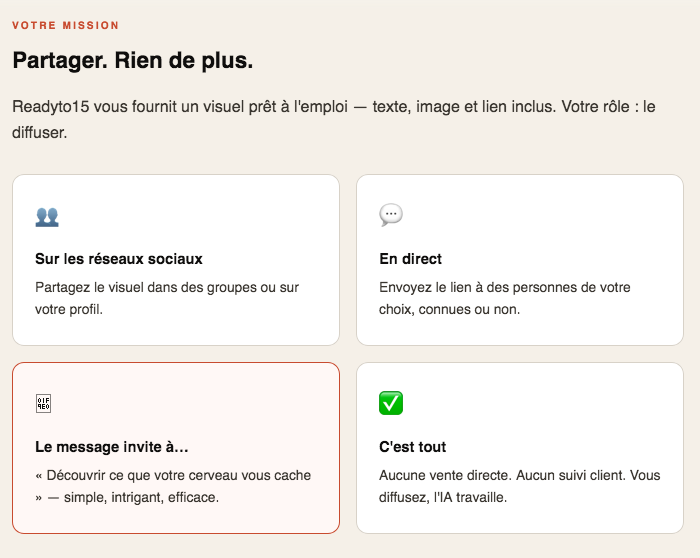
Task: Click the green checkmark icon
Action: tap(391, 403)
